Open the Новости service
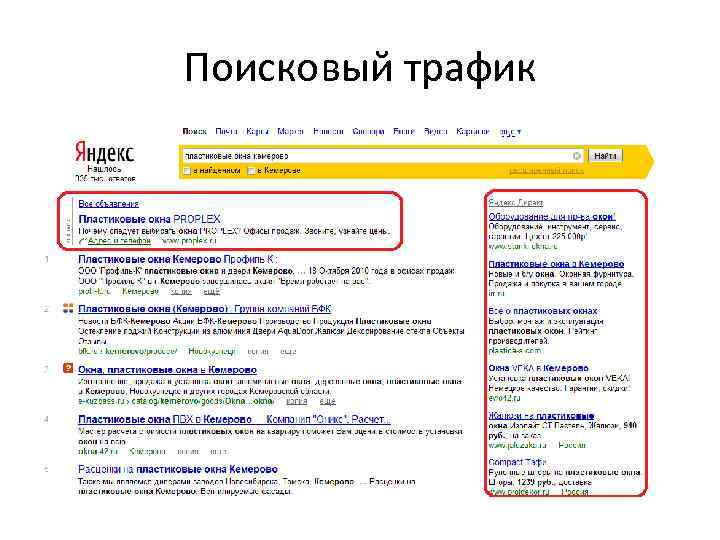This screenshot has height=540, width=720. (328, 131)
